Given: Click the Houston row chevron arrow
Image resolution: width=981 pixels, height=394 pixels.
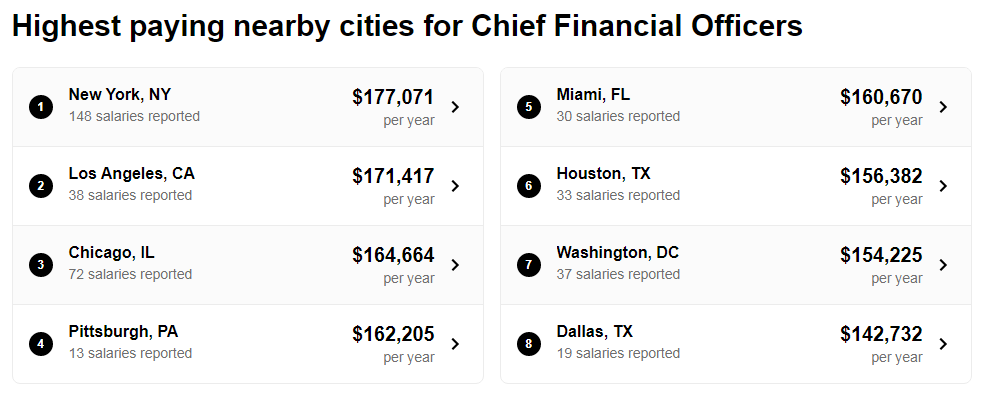Looking at the screenshot, I should tap(943, 186).
